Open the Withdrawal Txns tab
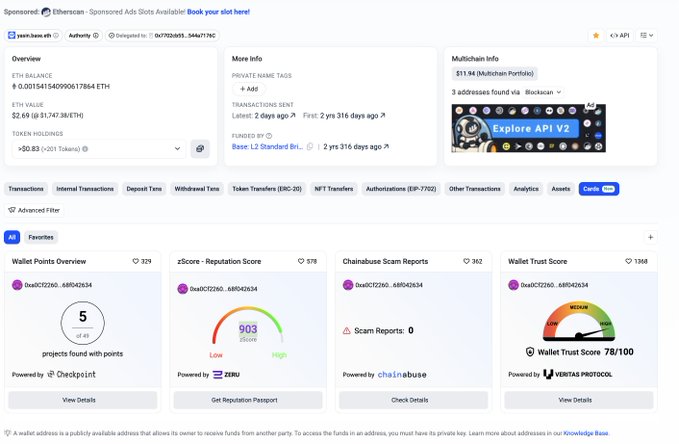The image size is (679, 444). pyautogui.click(x=197, y=189)
